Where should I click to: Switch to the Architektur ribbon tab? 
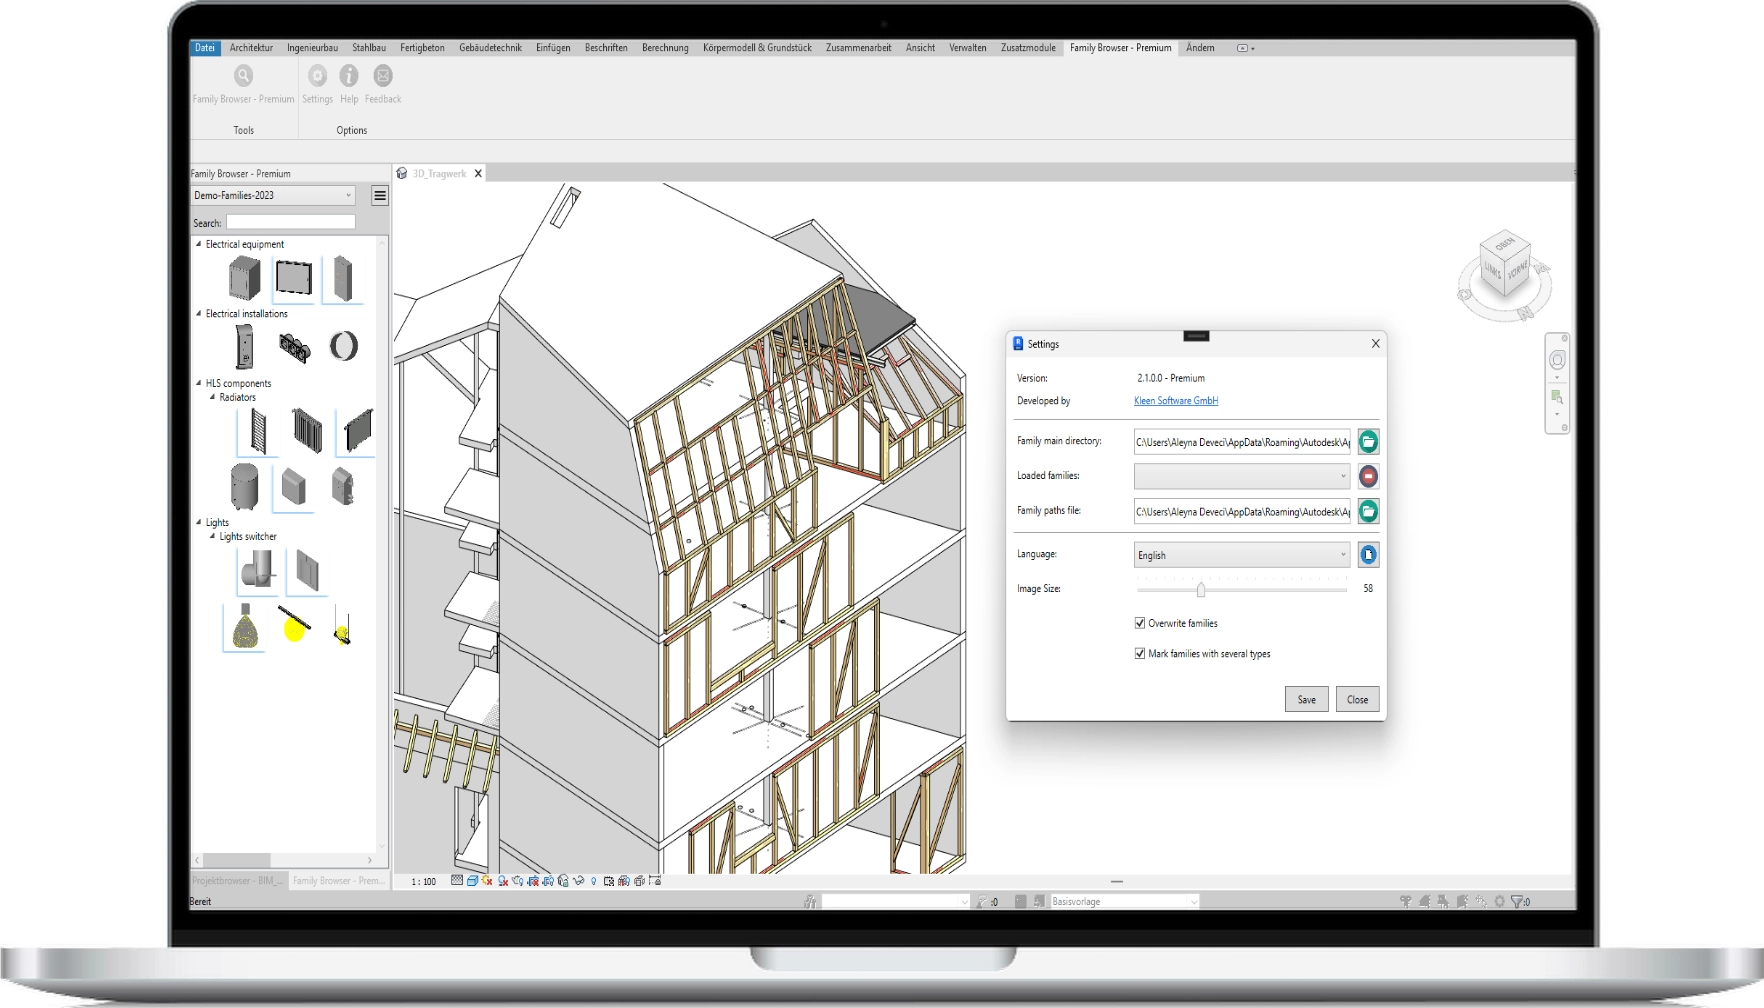251,48
